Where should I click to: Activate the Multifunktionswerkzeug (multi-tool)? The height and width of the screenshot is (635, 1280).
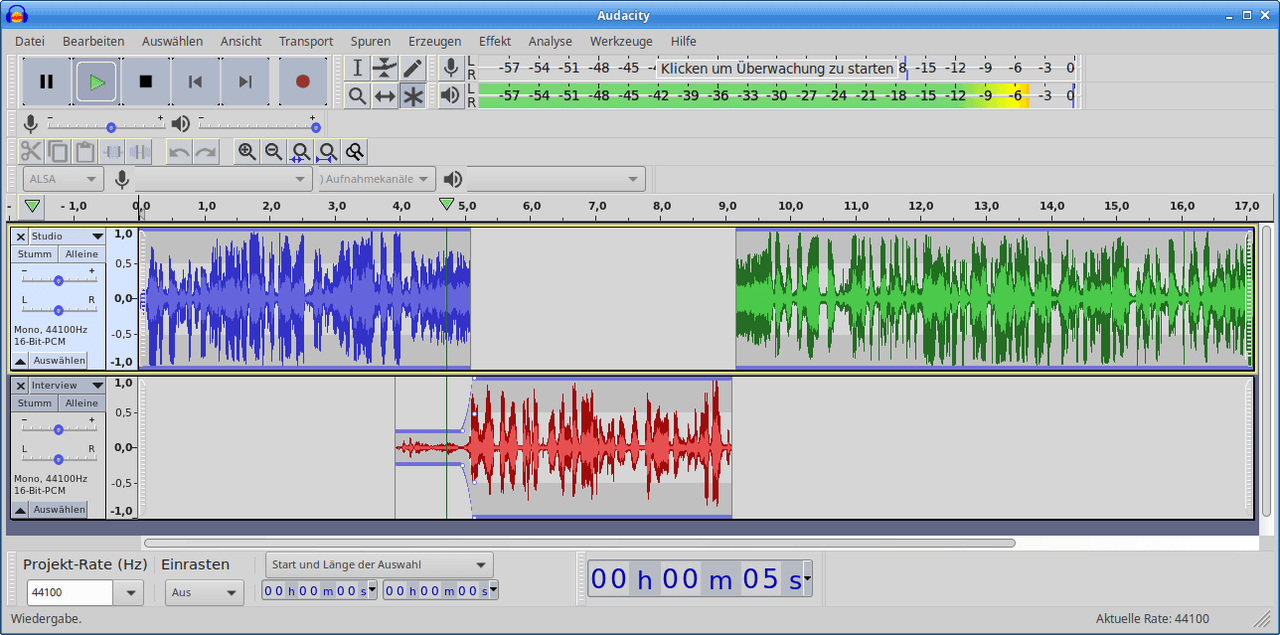click(x=412, y=95)
